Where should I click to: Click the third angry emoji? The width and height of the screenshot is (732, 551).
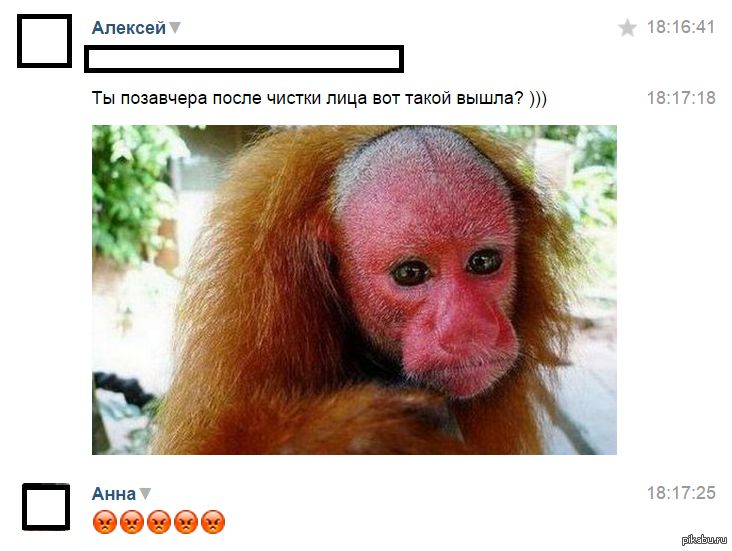159,522
